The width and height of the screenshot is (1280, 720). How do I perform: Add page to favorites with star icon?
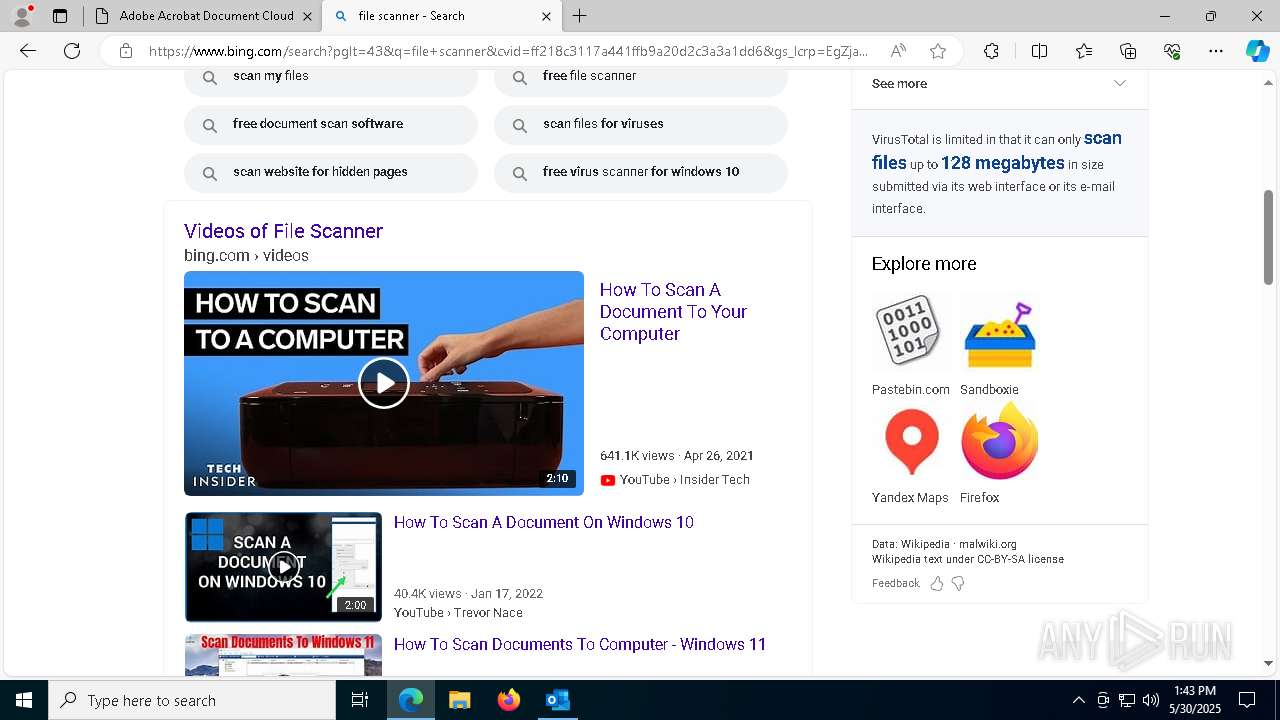[x=938, y=51]
